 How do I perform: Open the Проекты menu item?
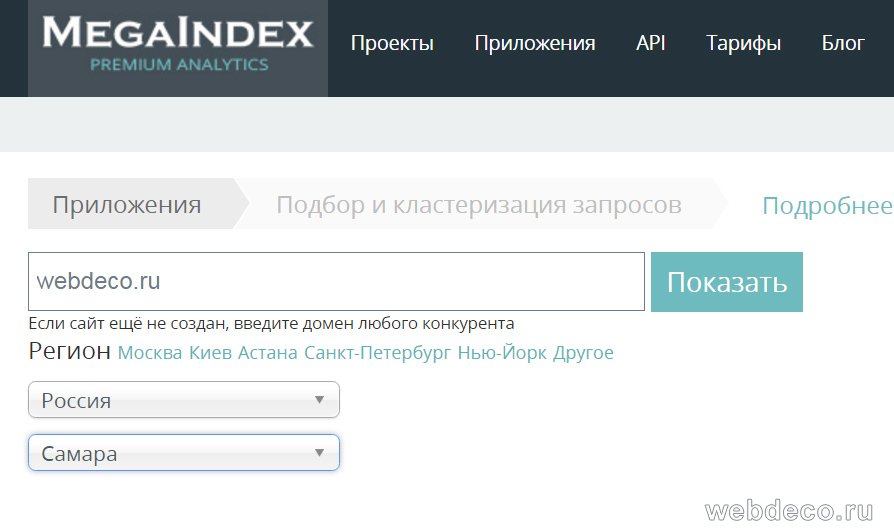click(392, 43)
